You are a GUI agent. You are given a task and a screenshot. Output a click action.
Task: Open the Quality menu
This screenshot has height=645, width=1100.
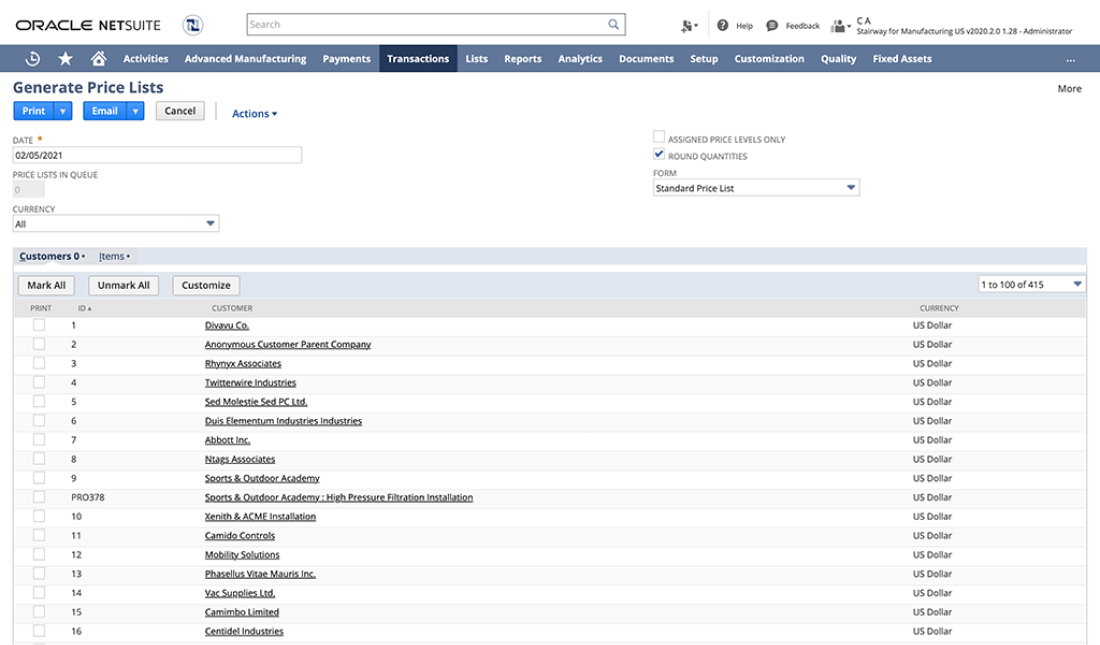[838, 59]
